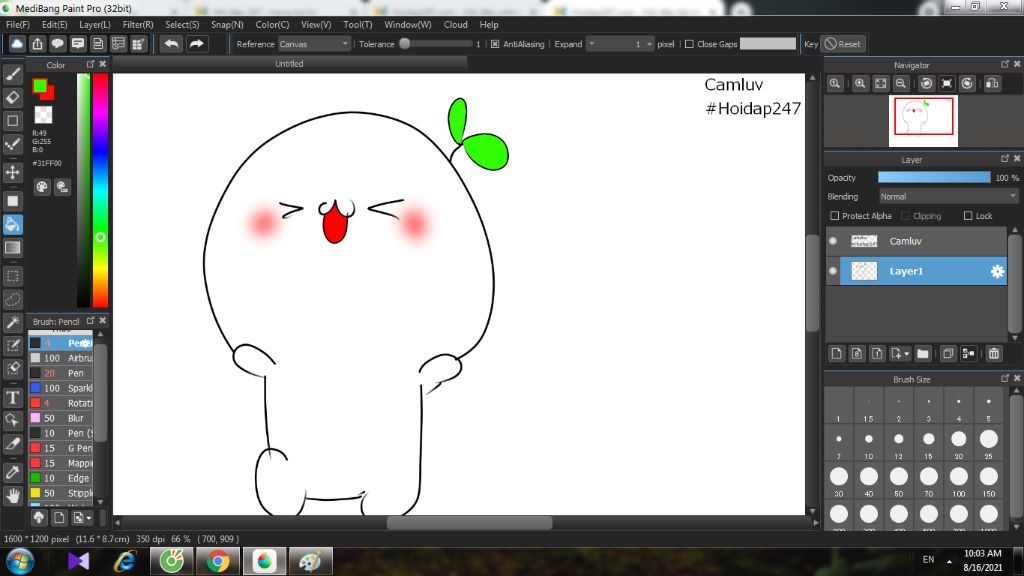Switch to Untitled canvas tab

point(289,63)
